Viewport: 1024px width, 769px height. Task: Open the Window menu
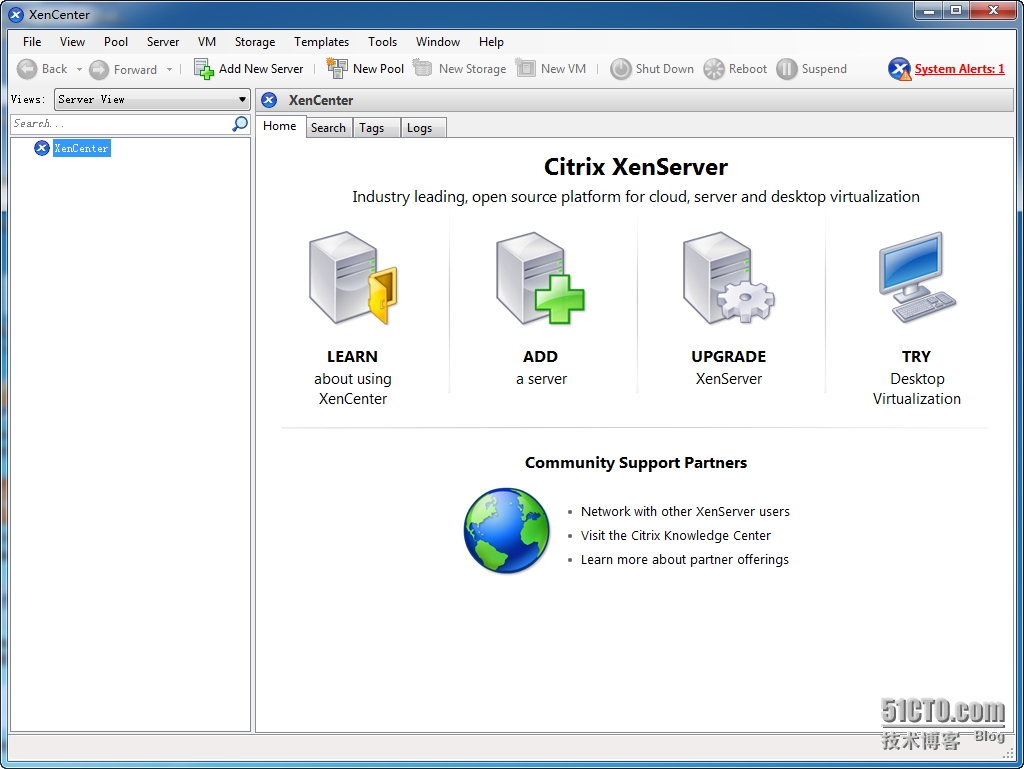(438, 42)
